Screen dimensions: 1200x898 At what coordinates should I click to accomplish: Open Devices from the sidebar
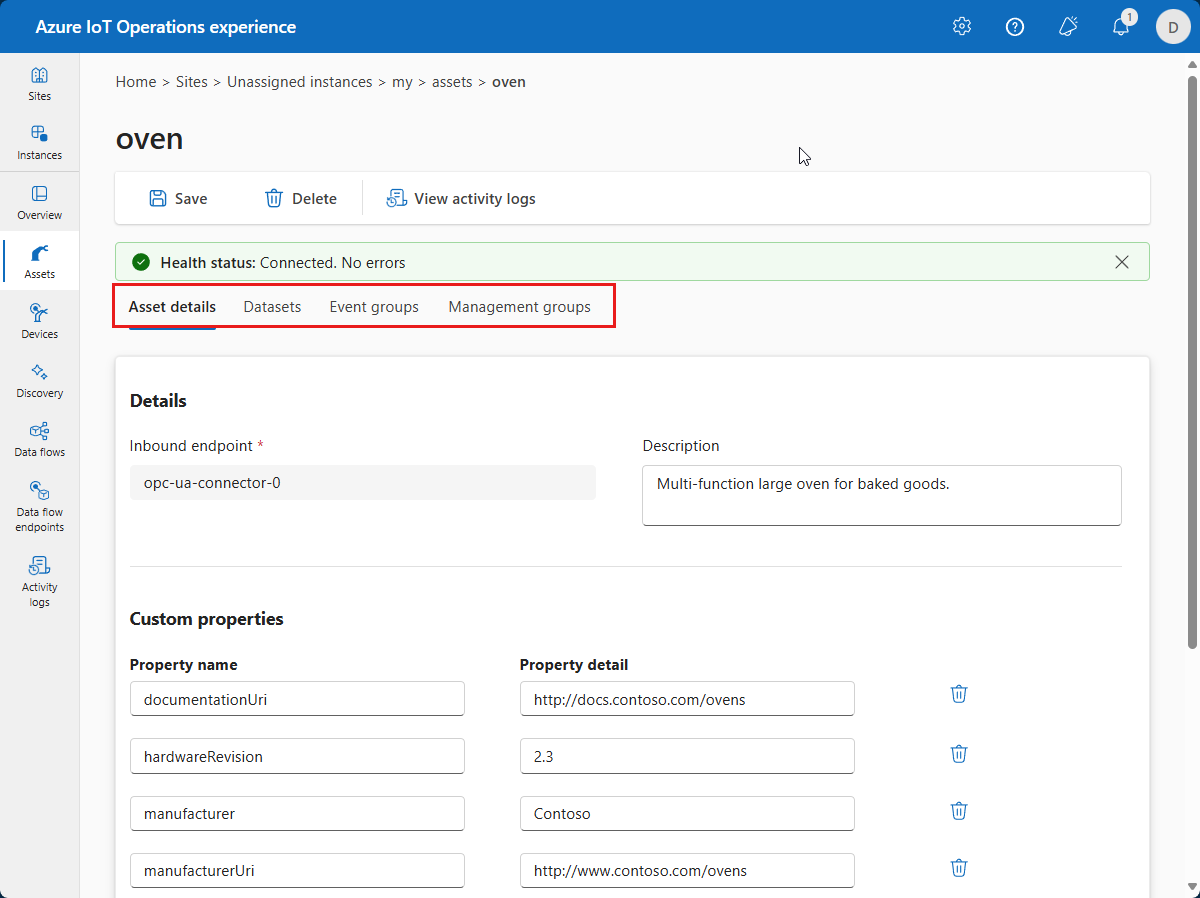pyautogui.click(x=39, y=322)
